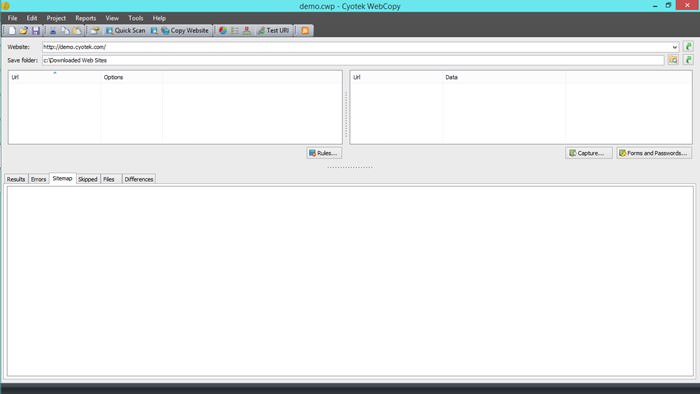Viewport: 700px width, 394px height.
Task: Click the Forms and Passwords... button
Action: [654, 153]
